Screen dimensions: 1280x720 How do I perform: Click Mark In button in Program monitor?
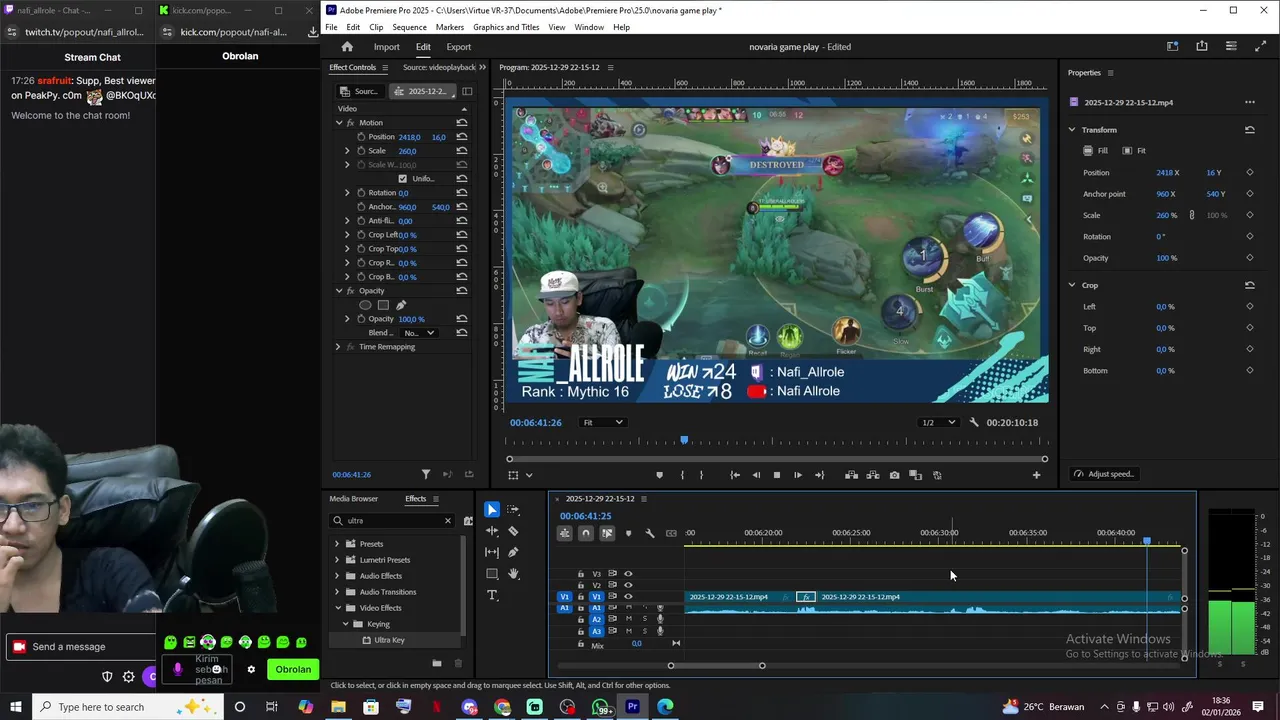[682, 475]
